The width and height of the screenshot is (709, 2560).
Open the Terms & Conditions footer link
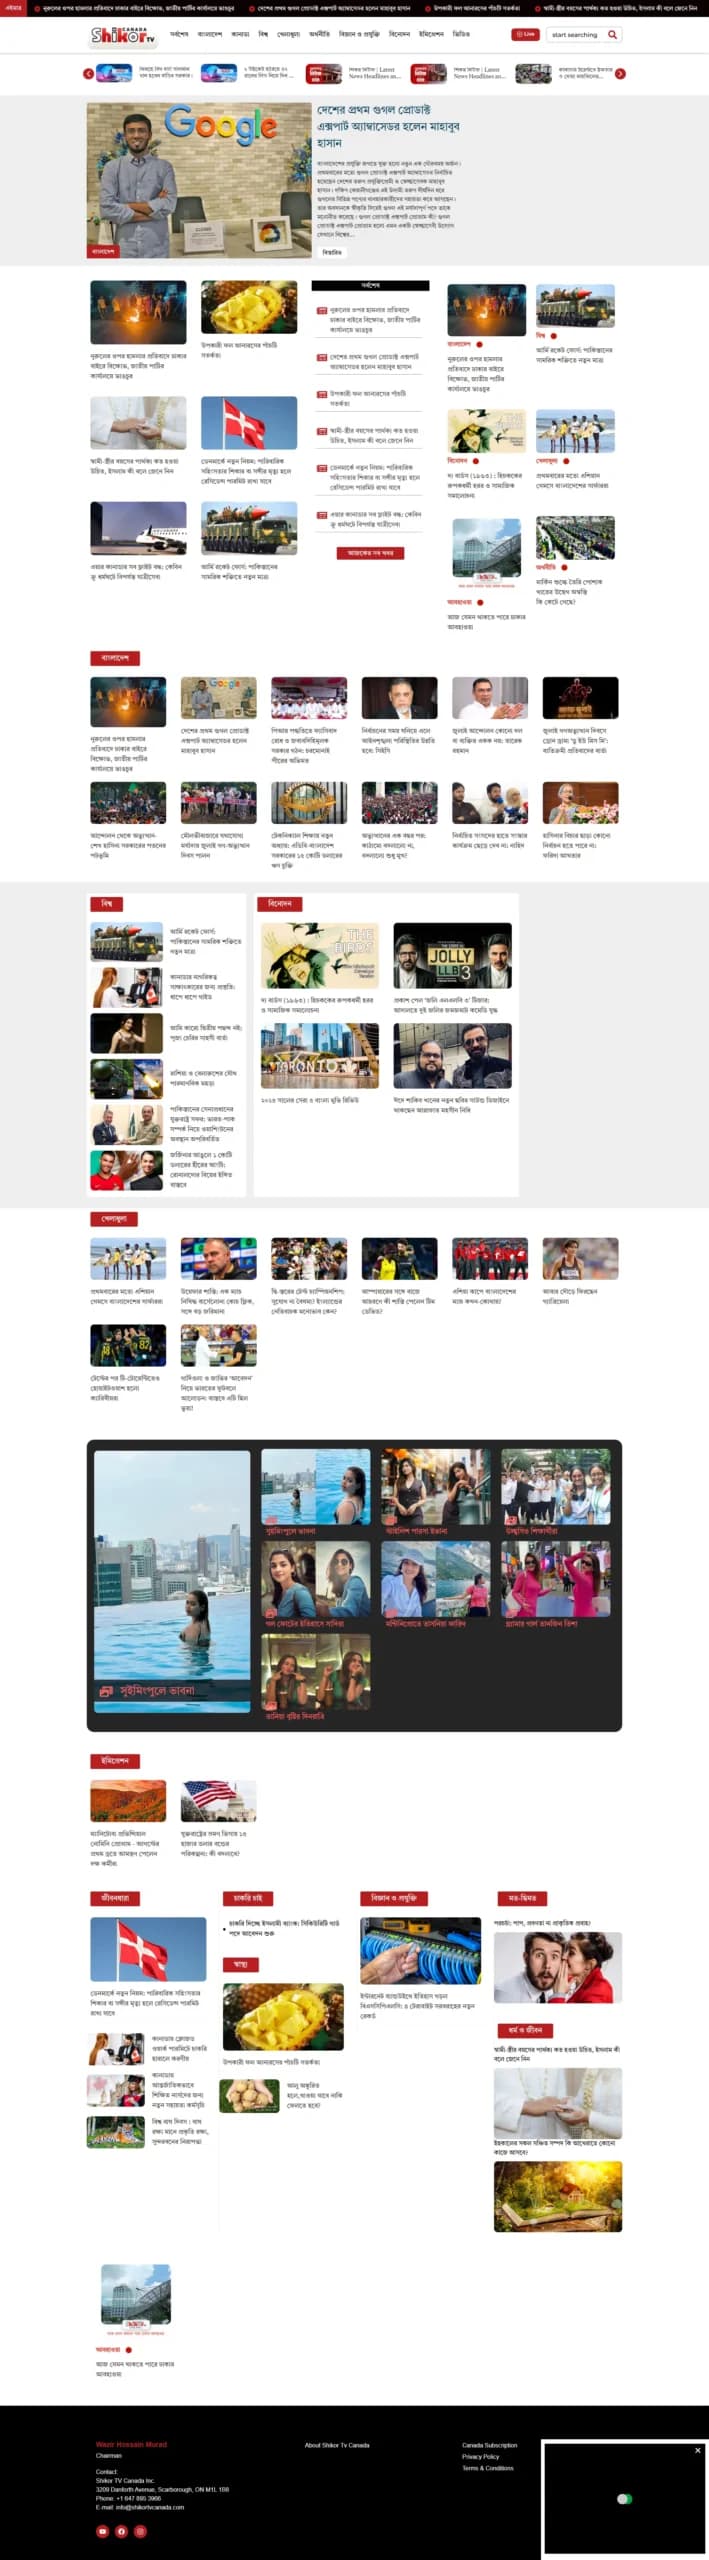(488, 2467)
